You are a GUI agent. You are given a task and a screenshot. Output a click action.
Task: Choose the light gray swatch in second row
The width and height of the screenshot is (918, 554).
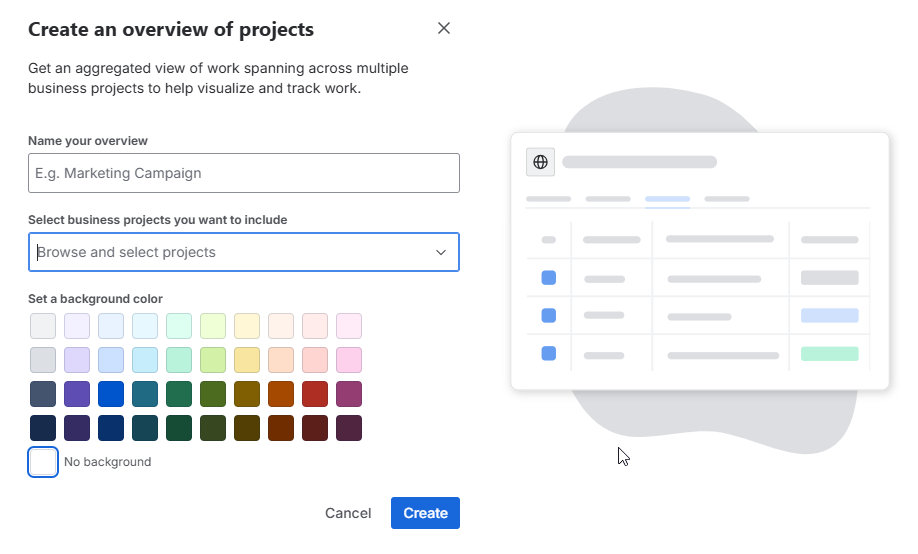tap(43, 360)
